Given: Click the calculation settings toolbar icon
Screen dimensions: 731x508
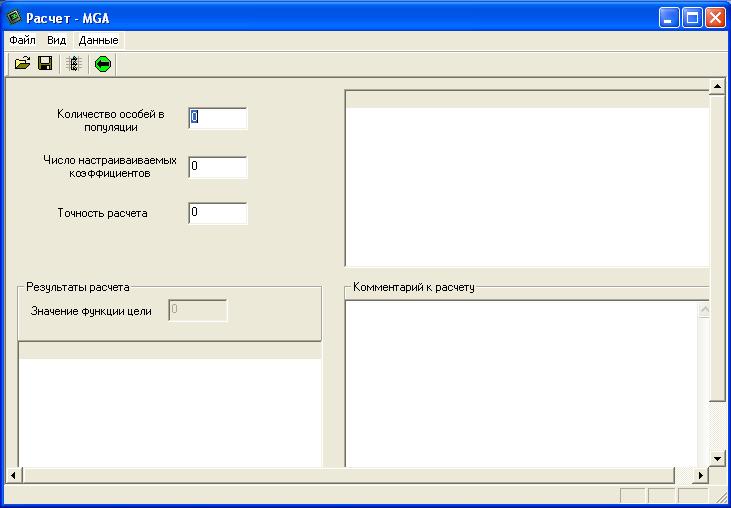Looking at the screenshot, I should [74, 64].
